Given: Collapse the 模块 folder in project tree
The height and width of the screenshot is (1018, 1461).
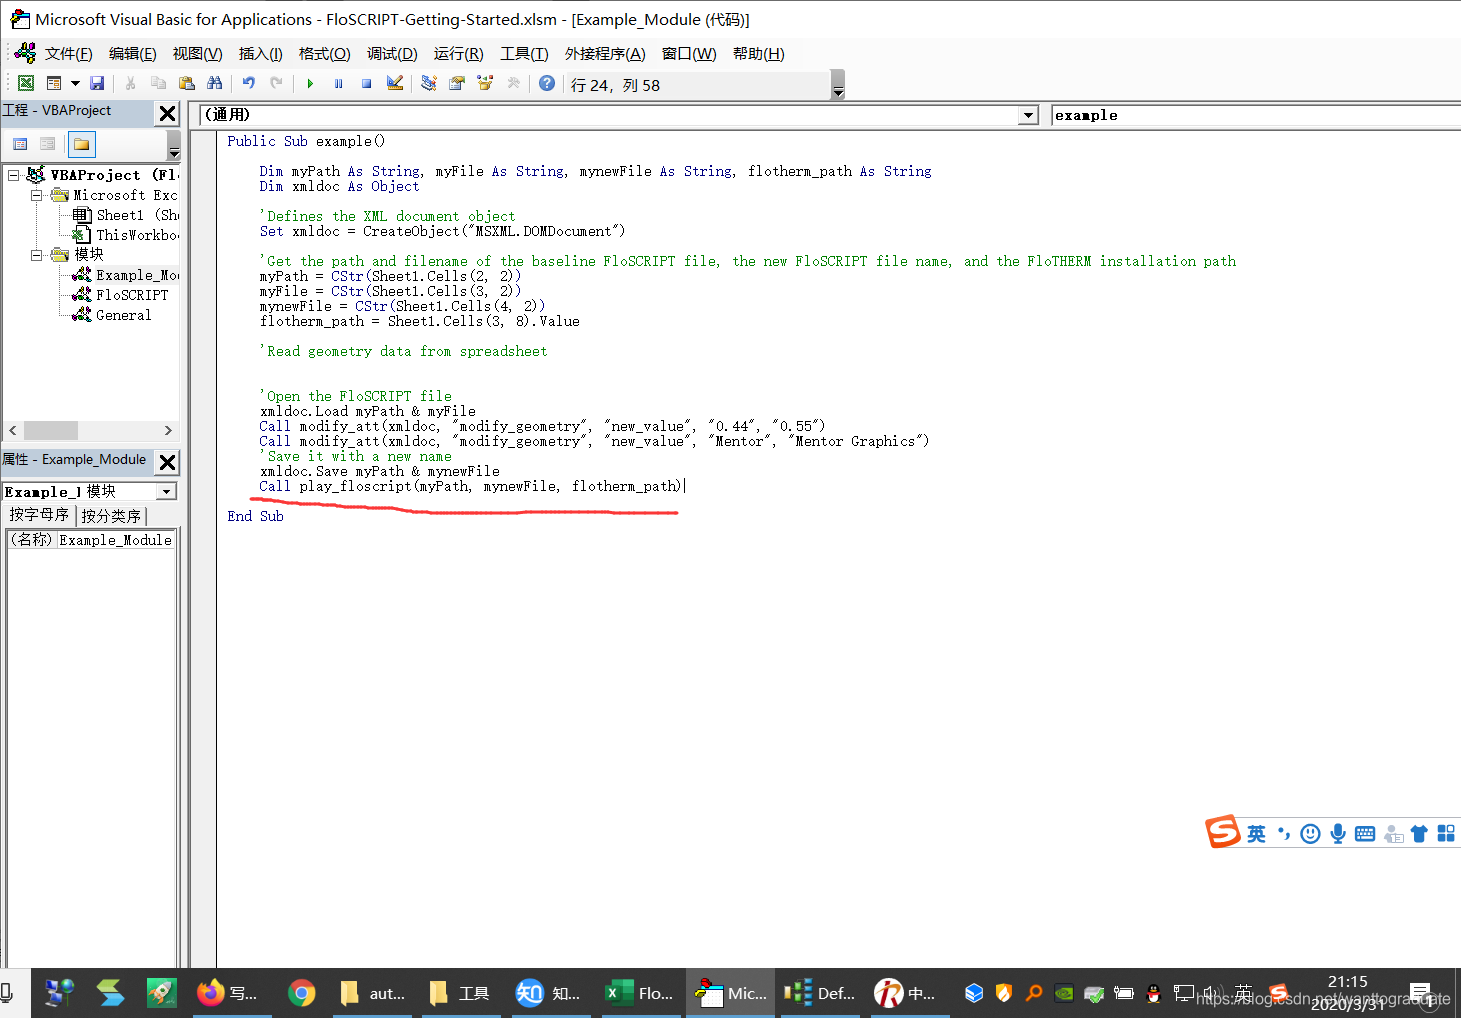Looking at the screenshot, I should tap(37, 255).
